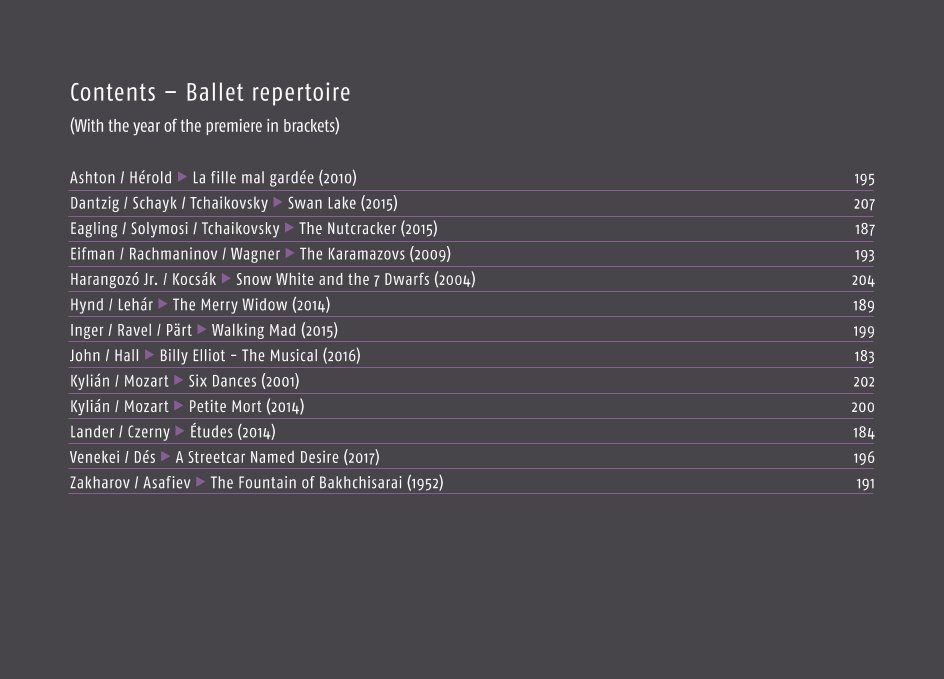
Task: Open Snow White and the 7 Dwarfs entry
Action: (471, 279)
